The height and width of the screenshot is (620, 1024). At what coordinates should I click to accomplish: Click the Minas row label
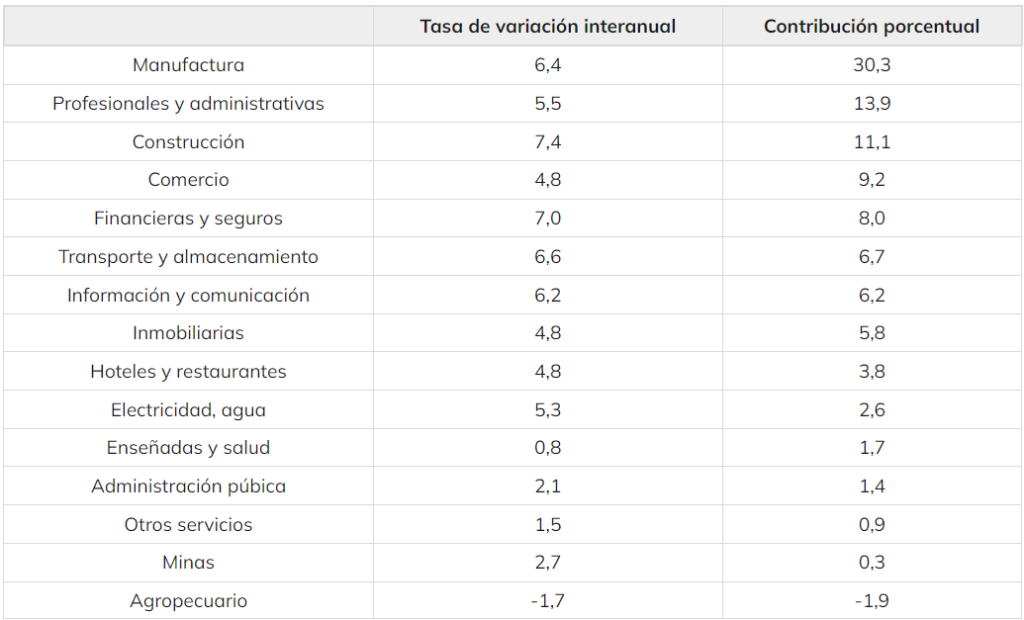point(188,563)
